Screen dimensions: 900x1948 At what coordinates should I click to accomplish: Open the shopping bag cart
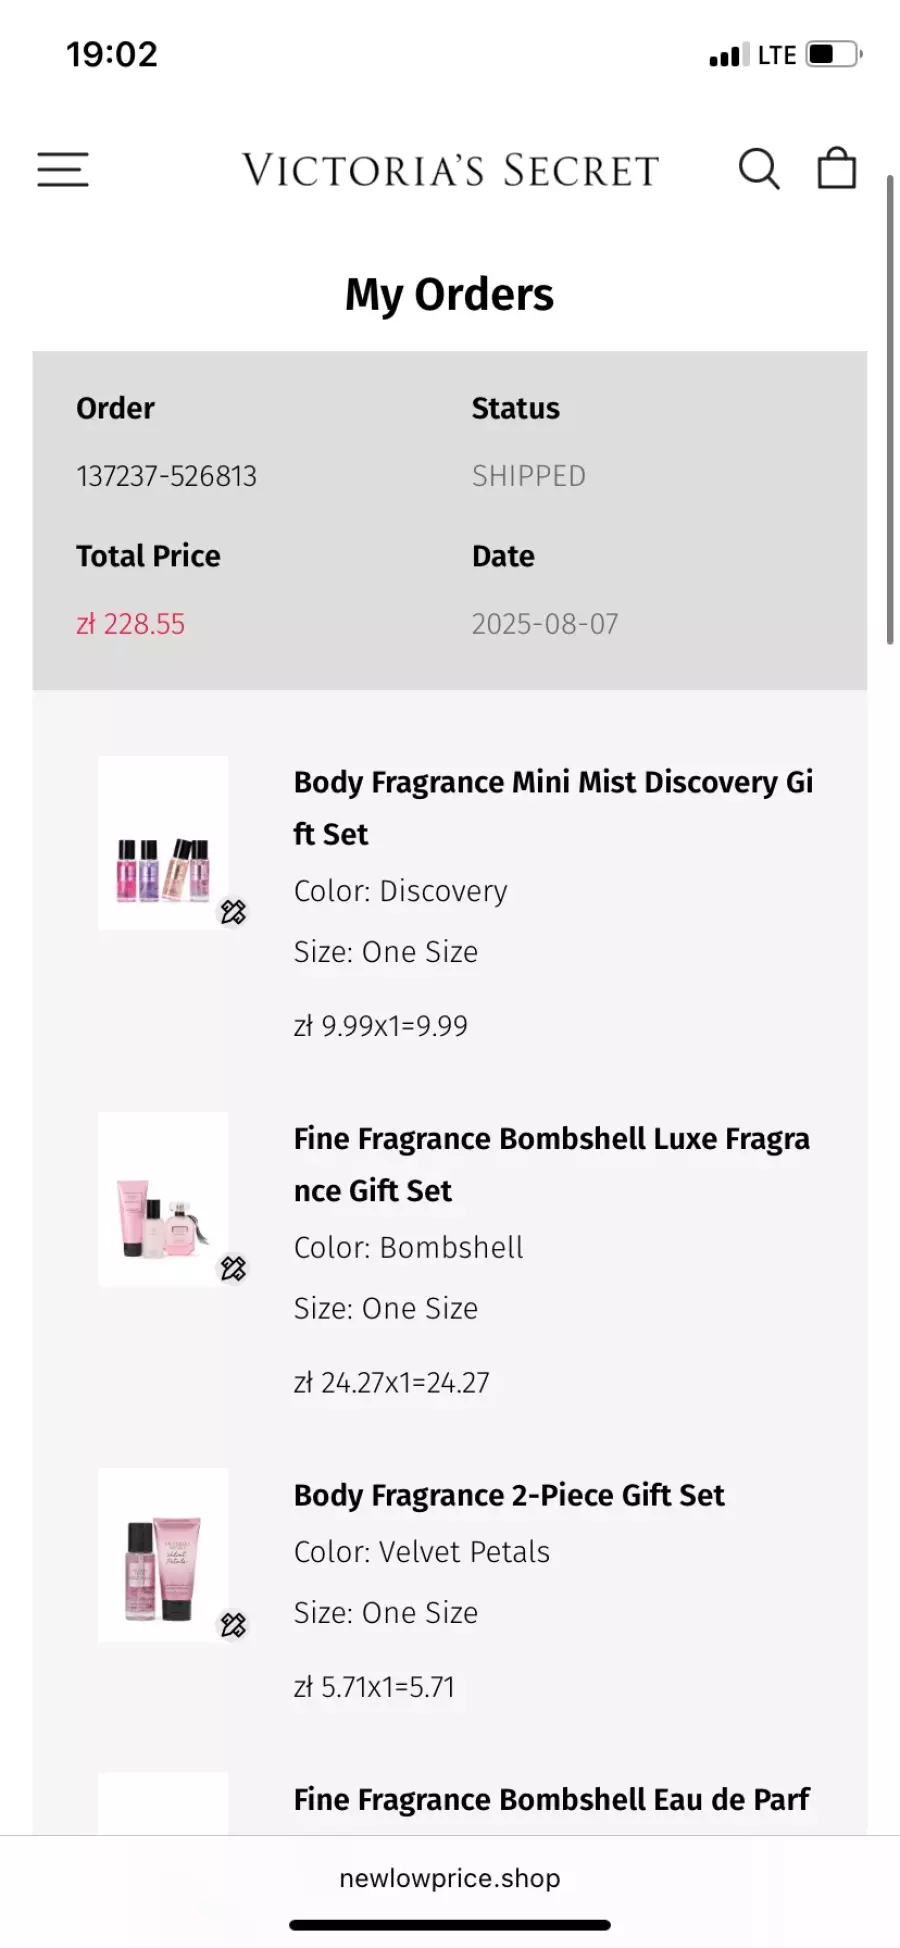click(837, 168)
